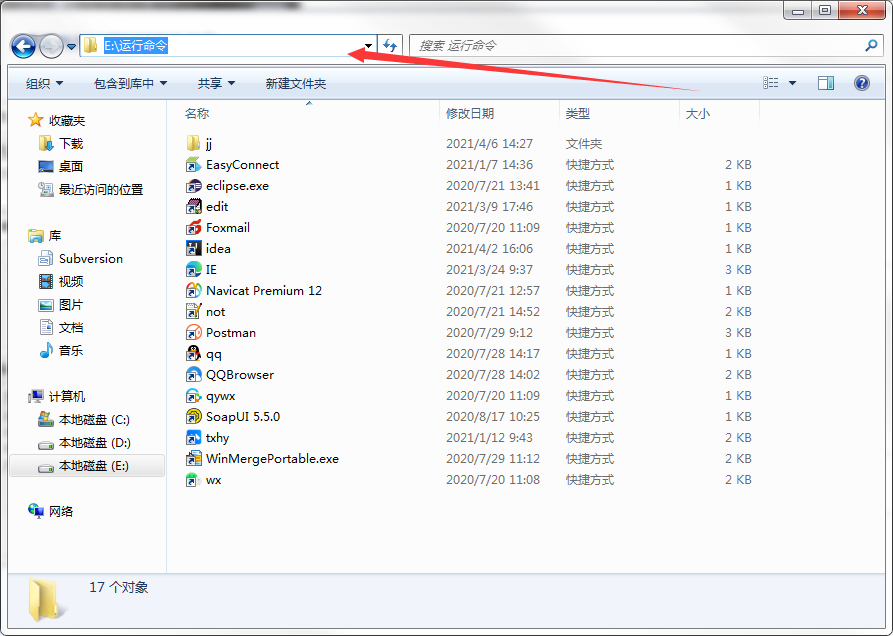Viewport: 893px width, 636px height.
Task: Select the qywx shortcut icon
Action: [194, 396]
